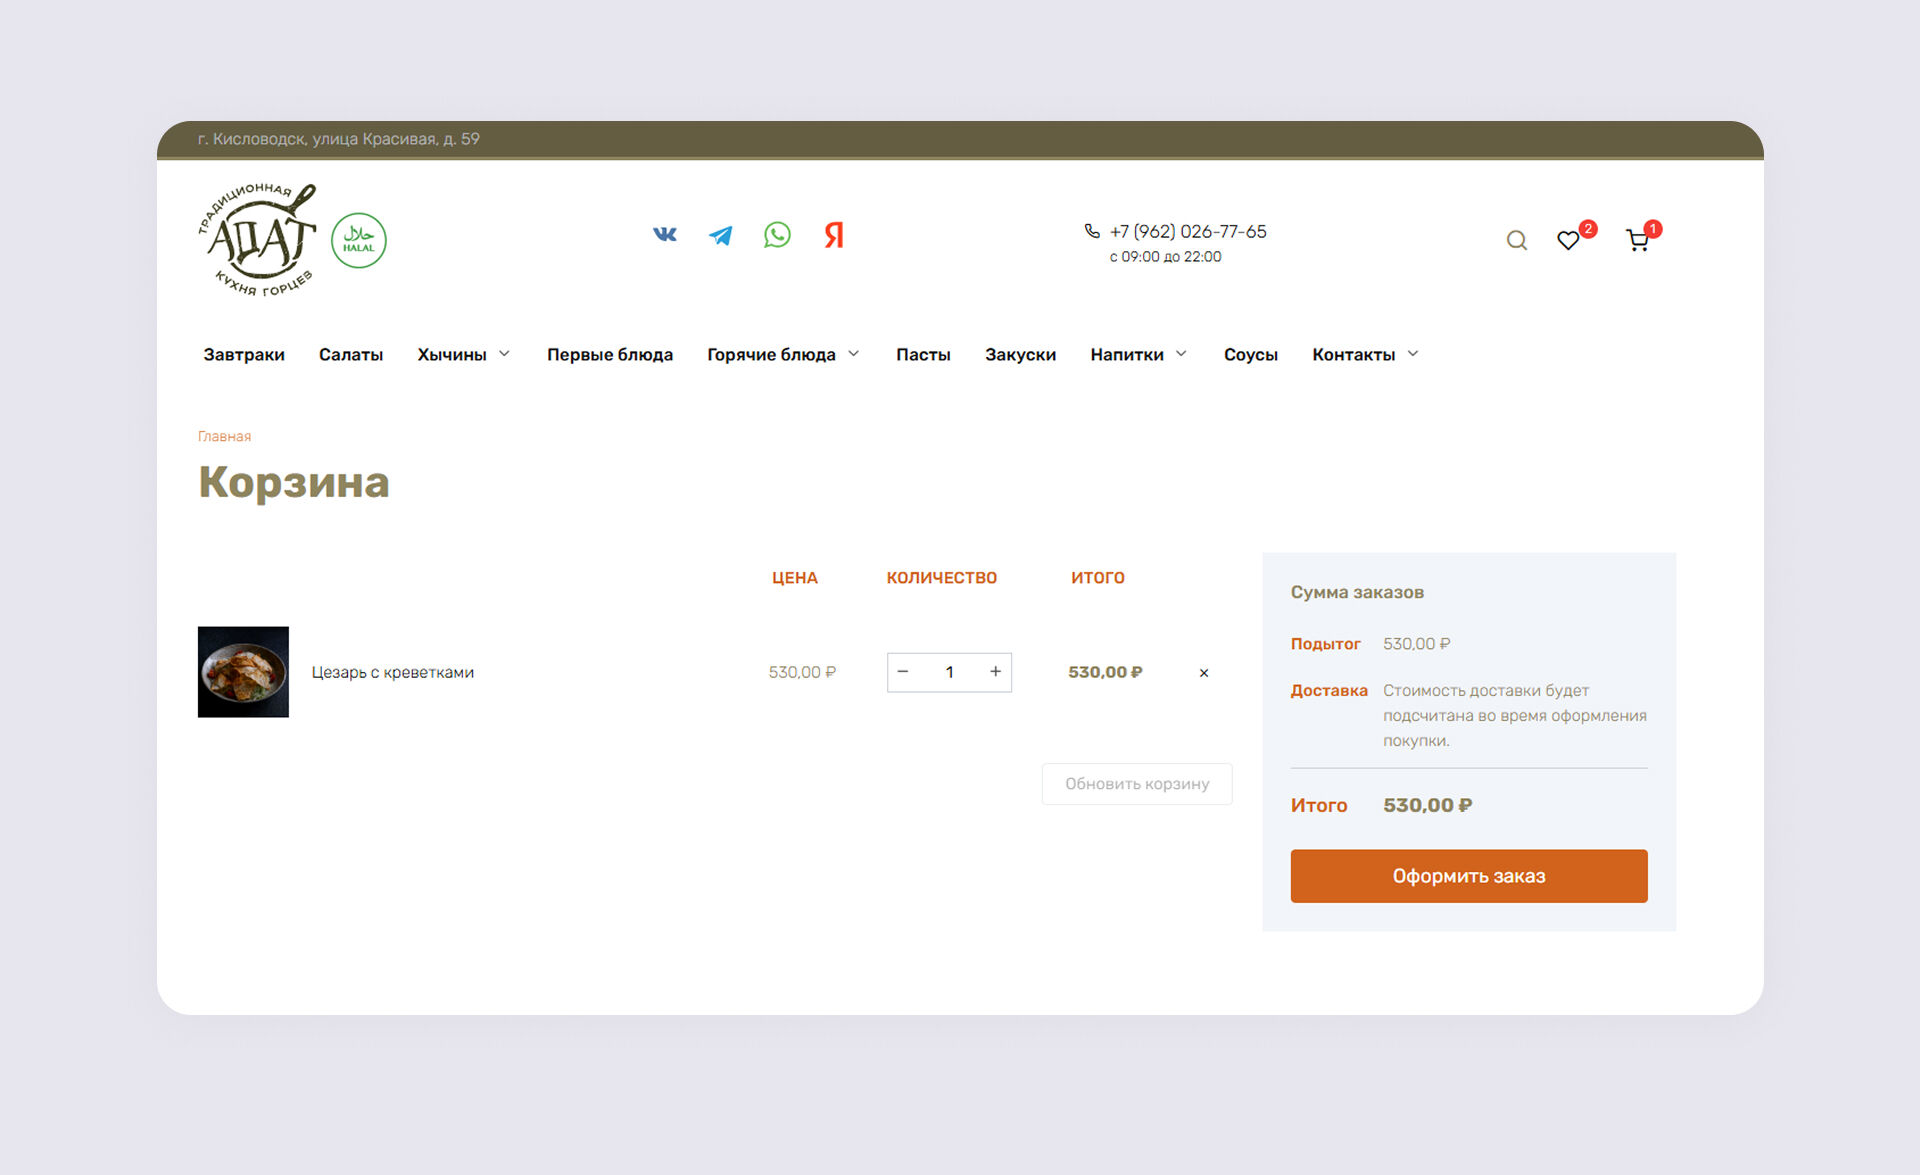
Task: Click the search magnifier icon
Action: tap(1516, 240)
